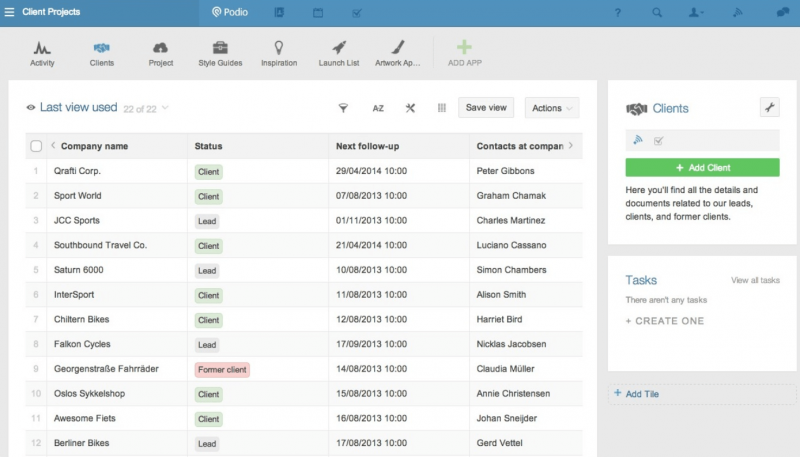Open the contacts book icon in the top bar

click(279, 12)
